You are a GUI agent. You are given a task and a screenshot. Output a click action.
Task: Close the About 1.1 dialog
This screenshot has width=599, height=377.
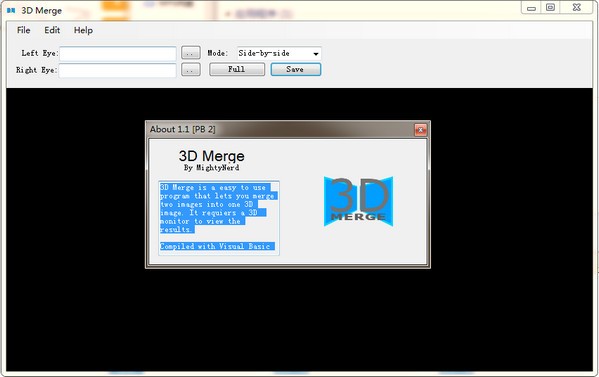coord(421,130)
